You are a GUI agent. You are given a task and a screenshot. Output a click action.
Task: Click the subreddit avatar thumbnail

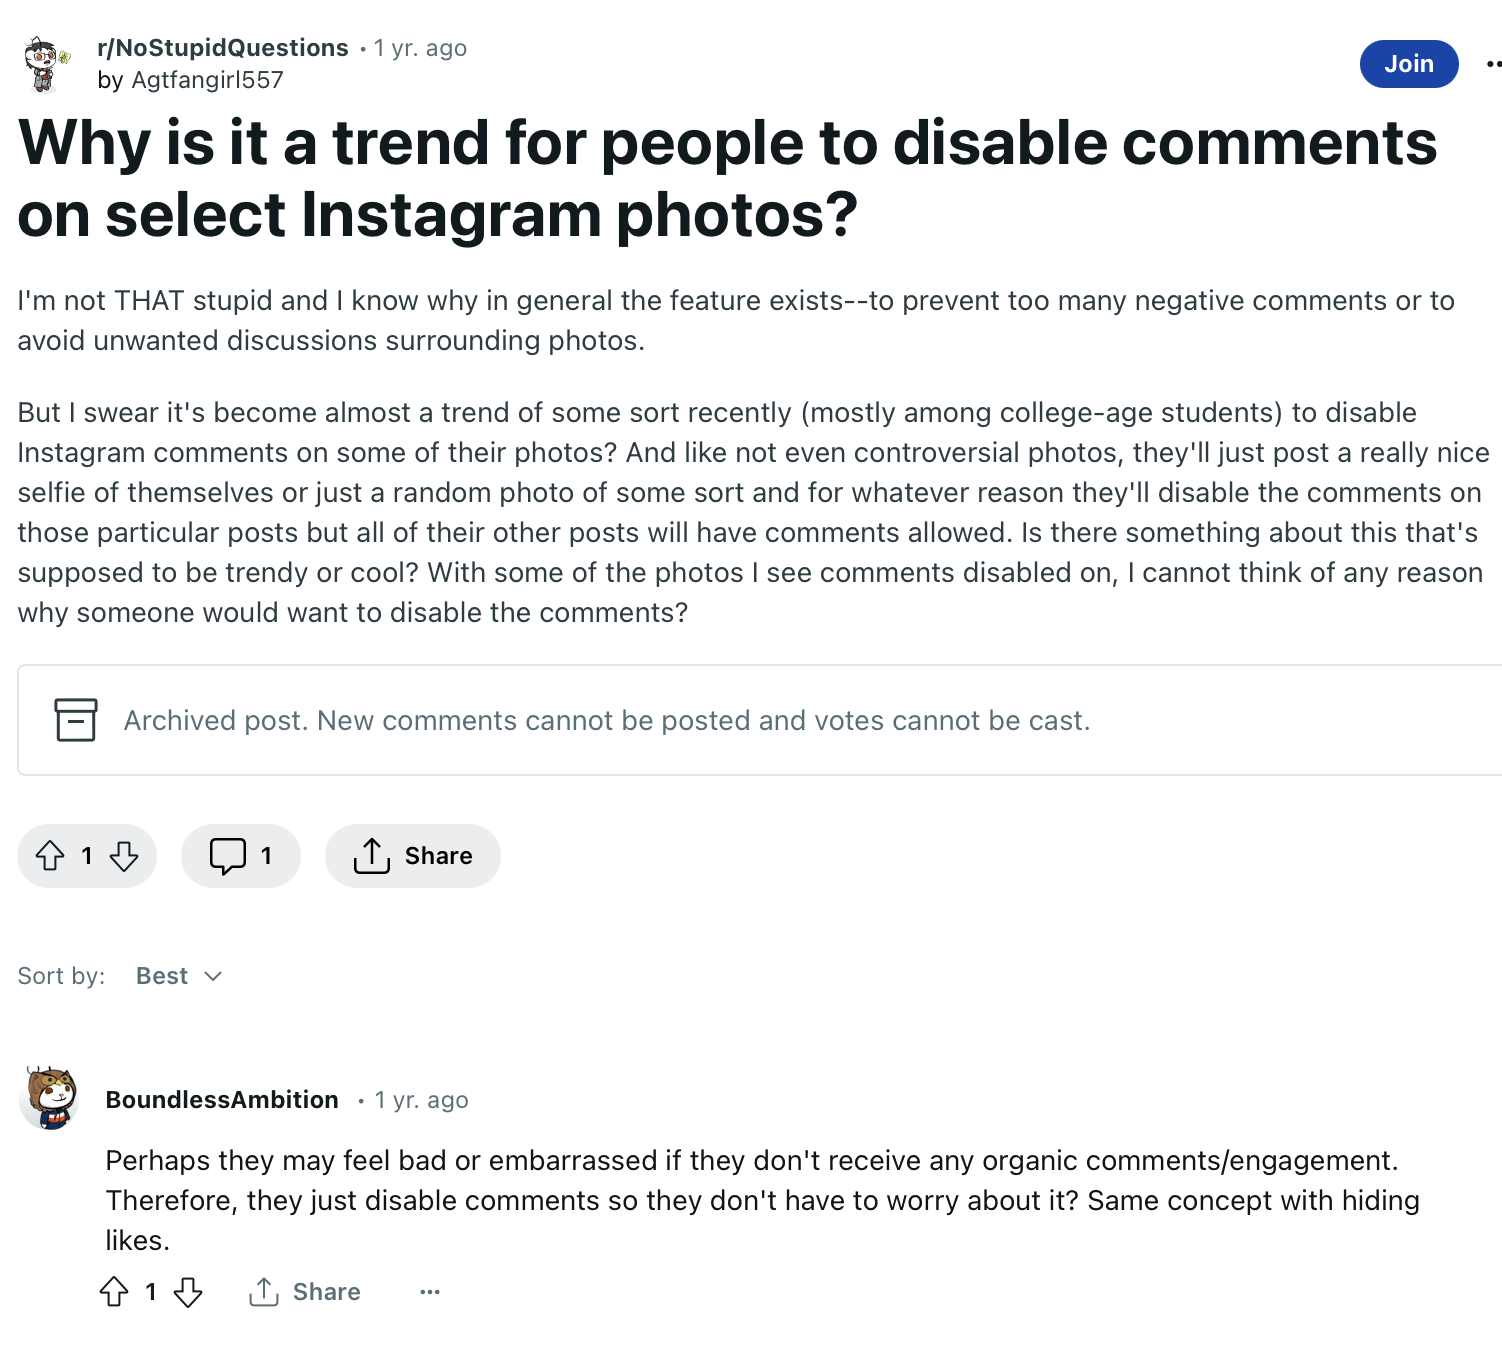pos(46,64)
